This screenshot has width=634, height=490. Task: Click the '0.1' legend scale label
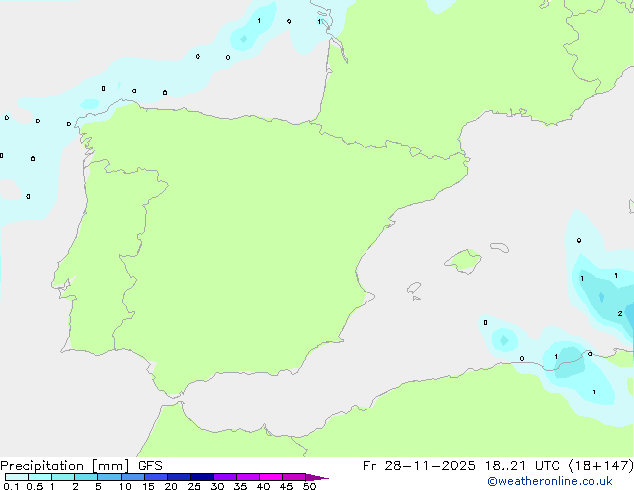[x=10, y=486]
